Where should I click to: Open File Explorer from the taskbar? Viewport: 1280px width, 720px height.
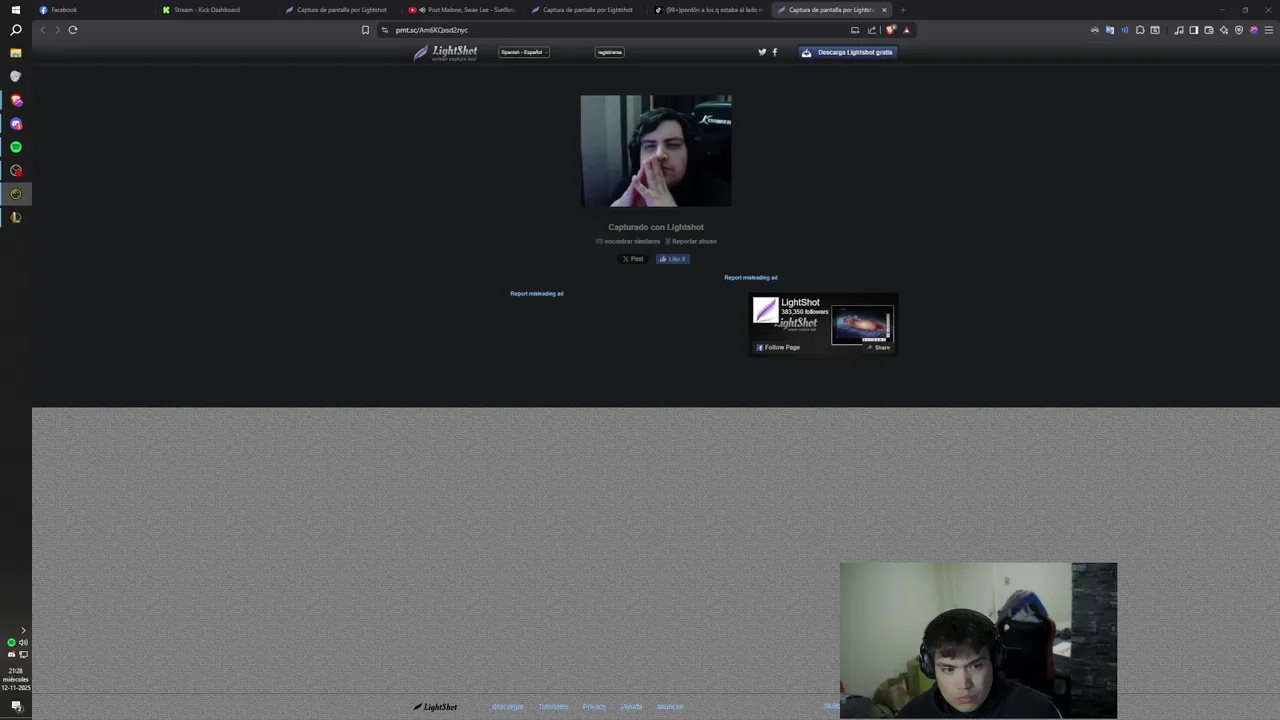(15, 53)
